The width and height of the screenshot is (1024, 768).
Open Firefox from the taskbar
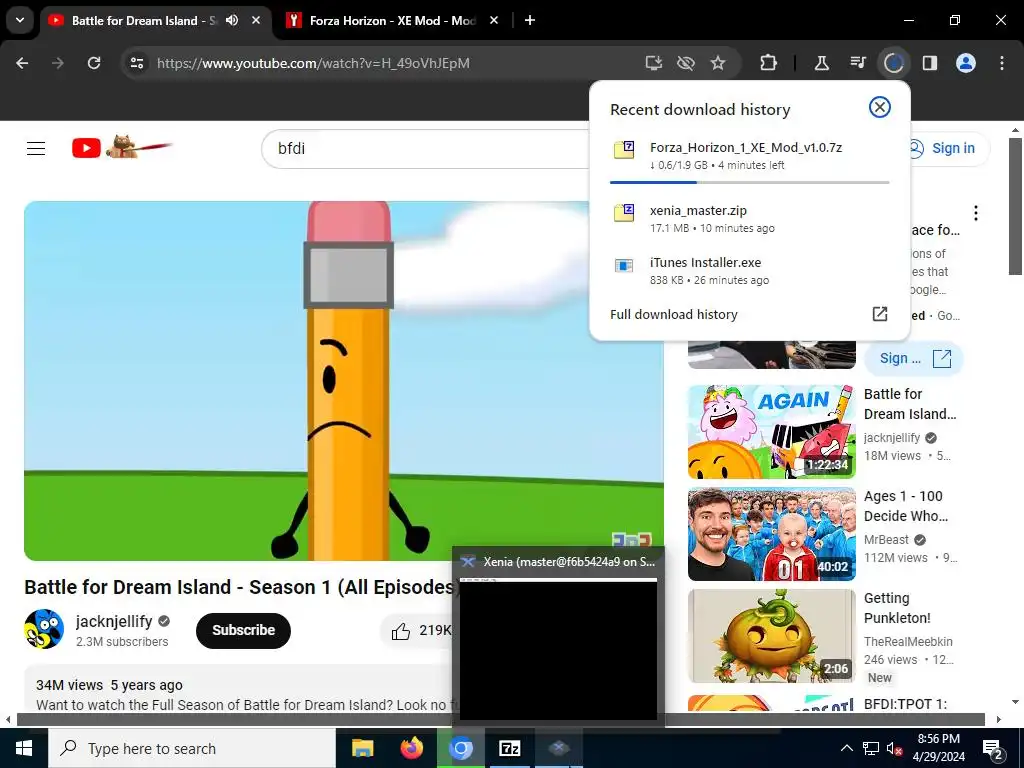point(411,748)
